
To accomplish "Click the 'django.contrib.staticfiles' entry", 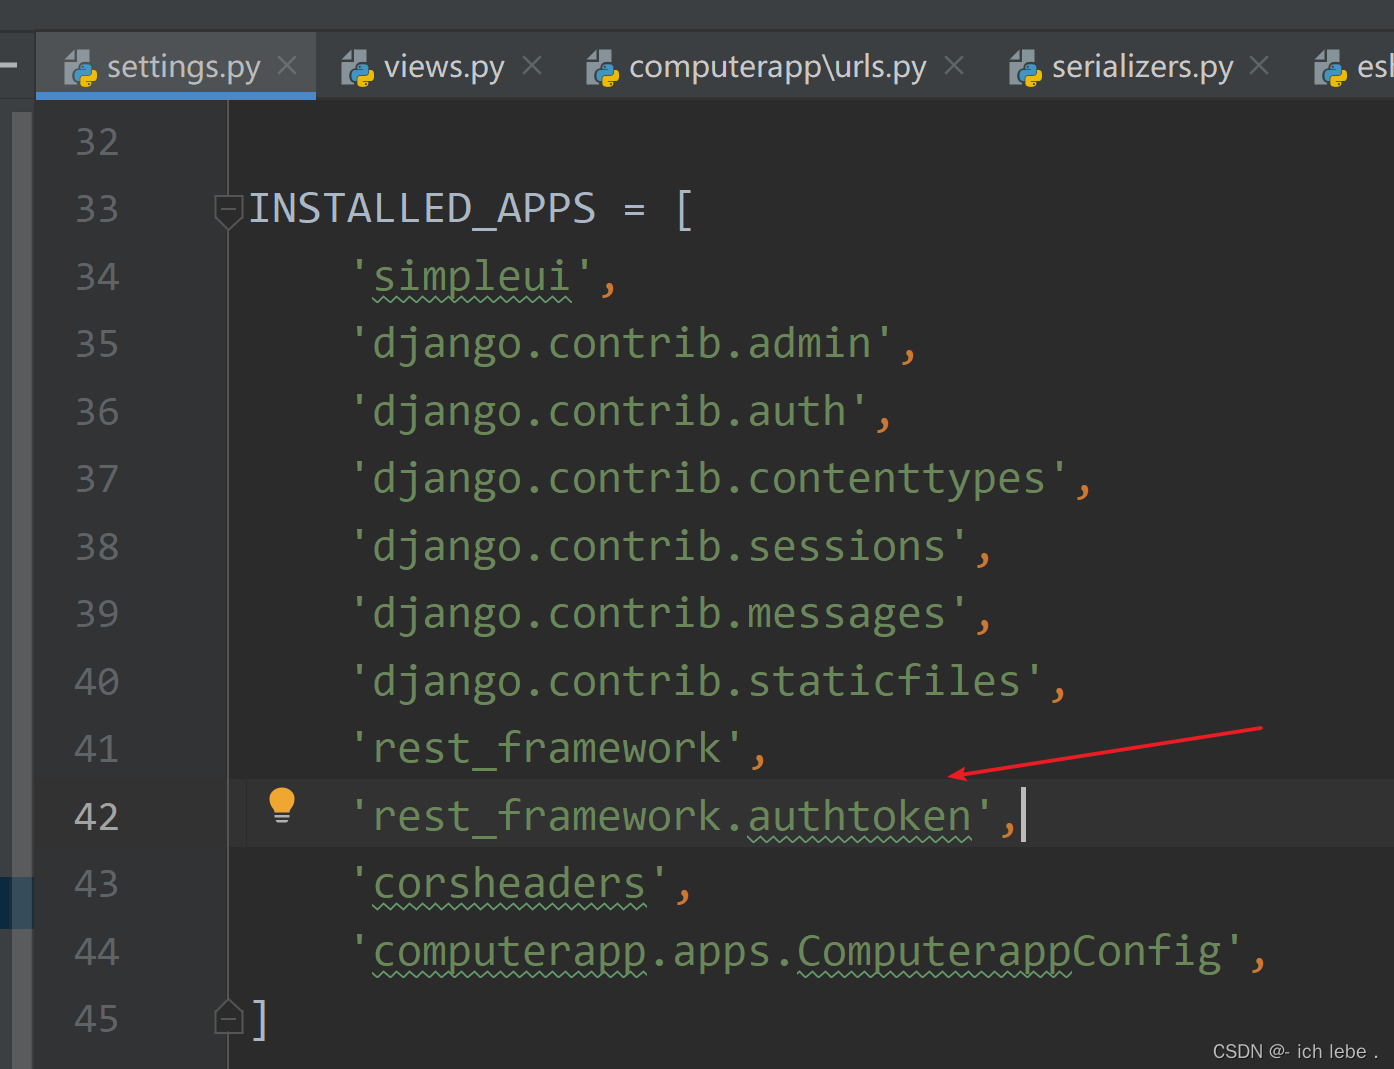I will tap(696, 682).
